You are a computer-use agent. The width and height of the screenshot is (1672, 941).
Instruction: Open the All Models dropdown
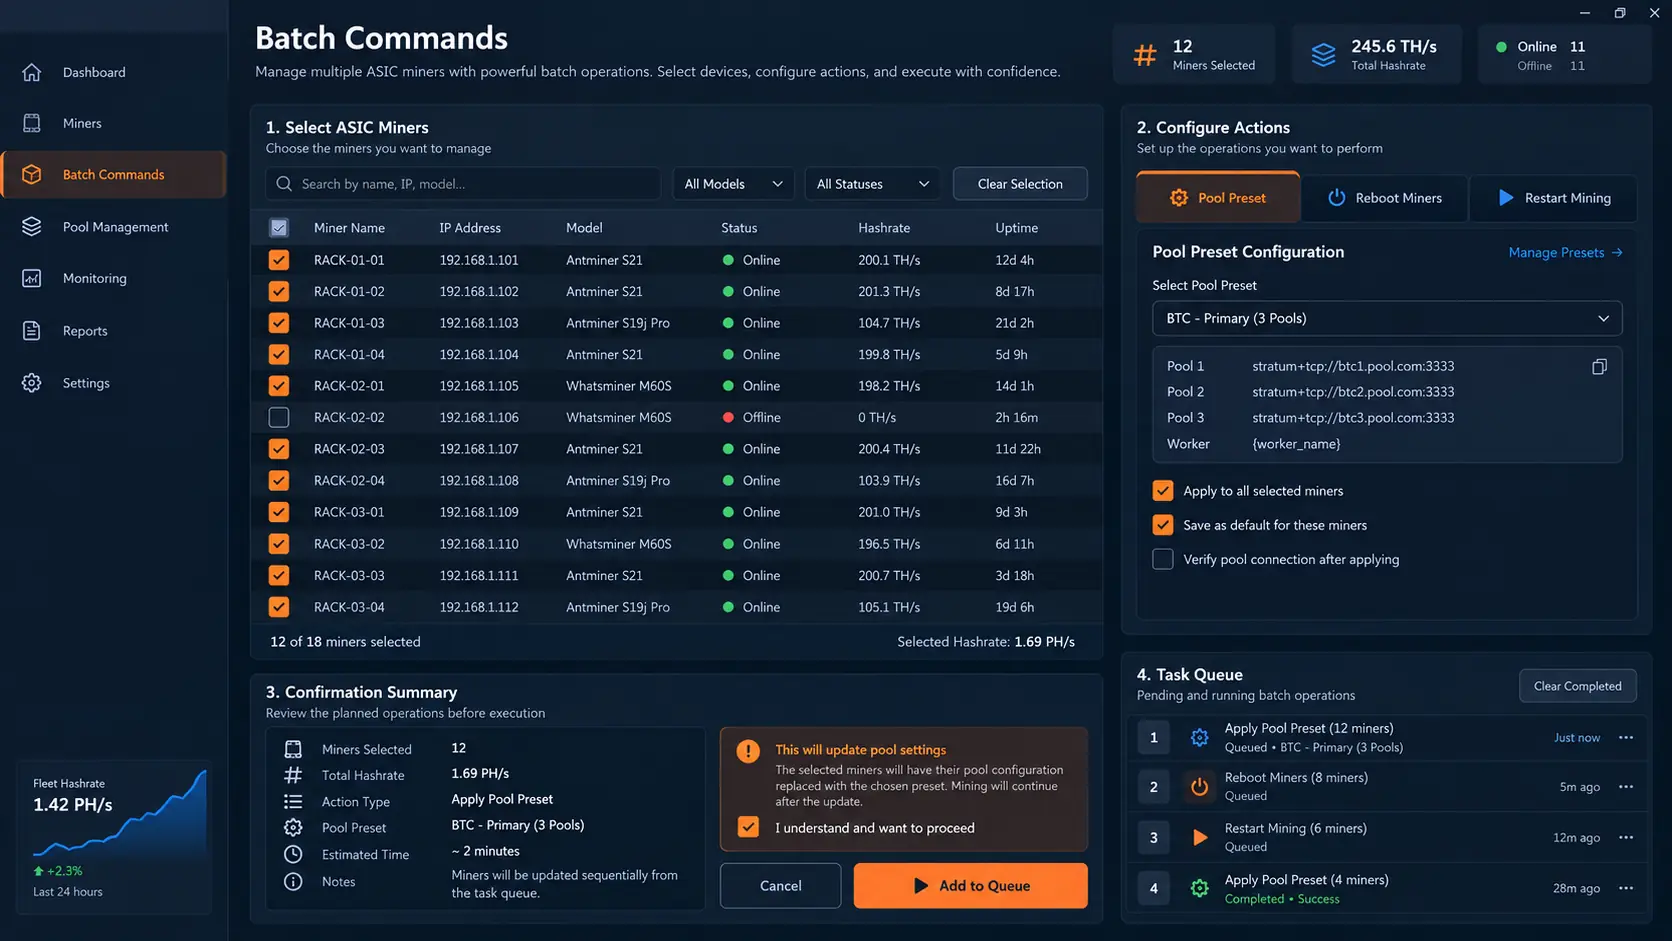click(x=733, y=184)
